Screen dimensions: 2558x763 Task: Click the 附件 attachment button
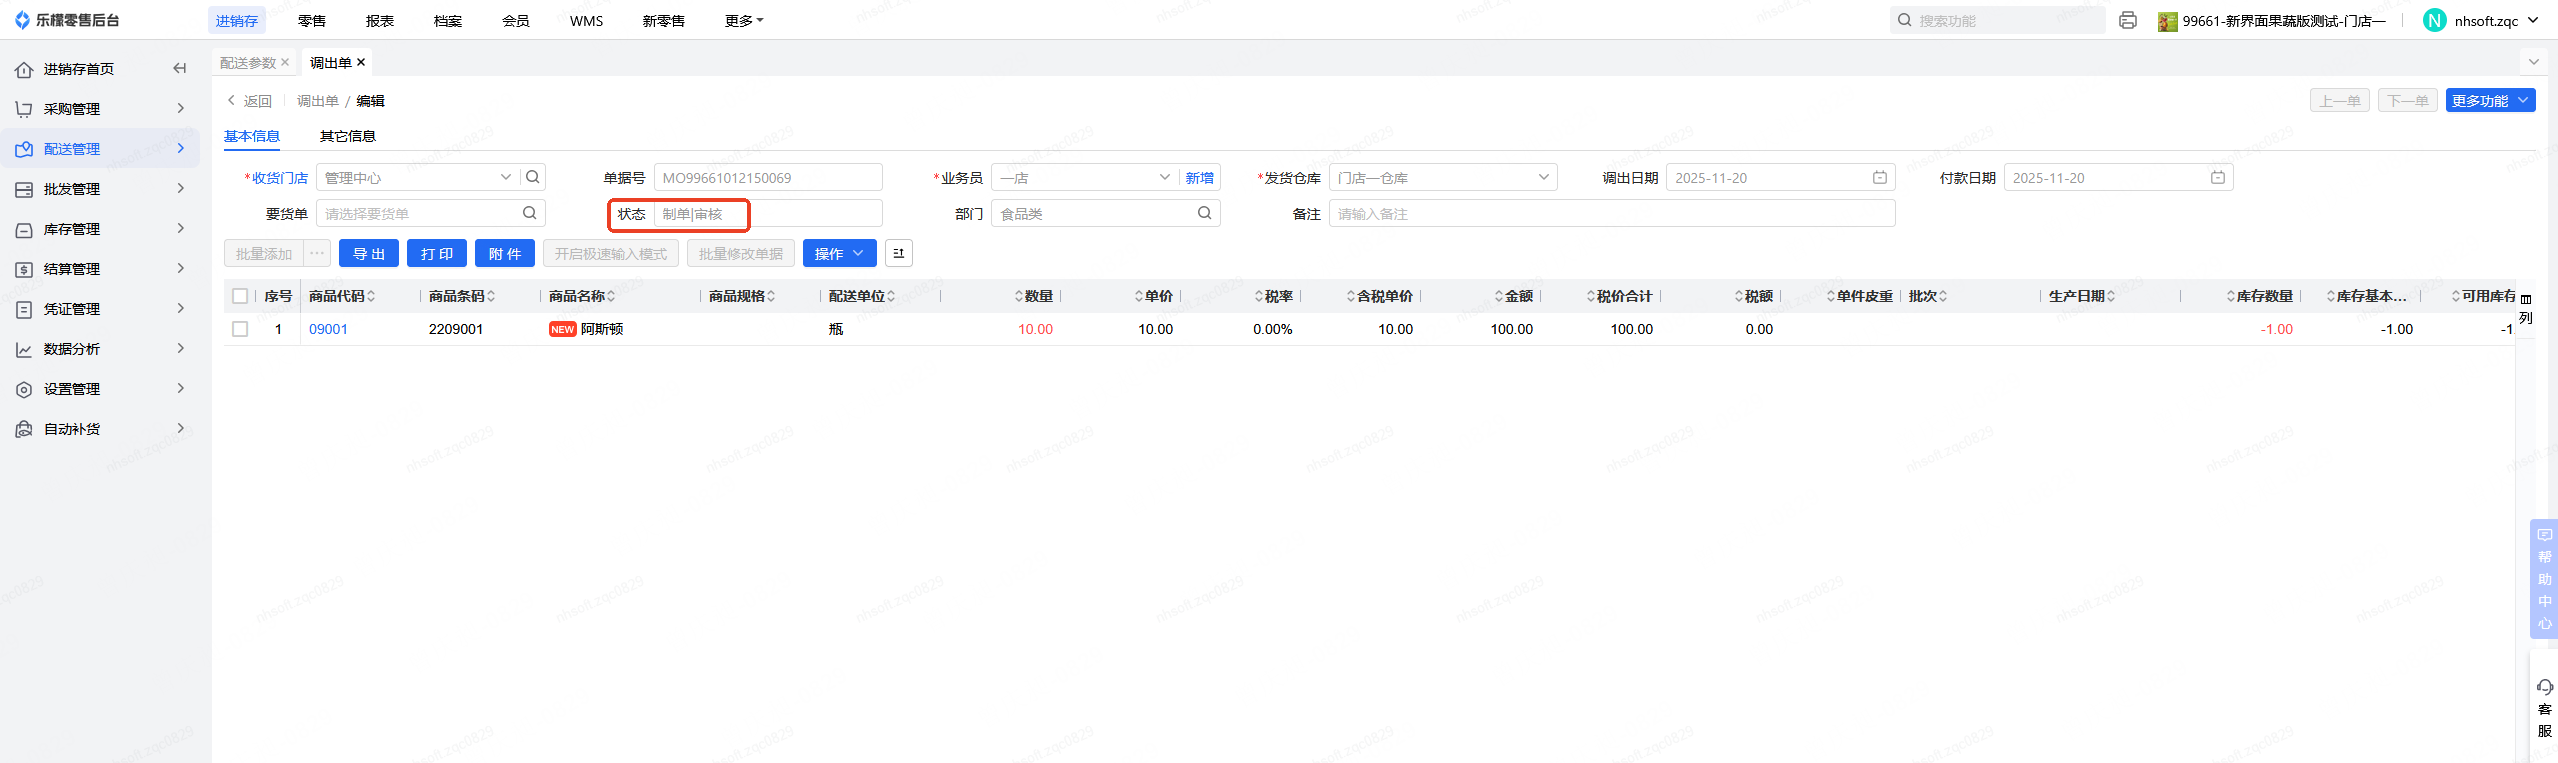(505, 253)
